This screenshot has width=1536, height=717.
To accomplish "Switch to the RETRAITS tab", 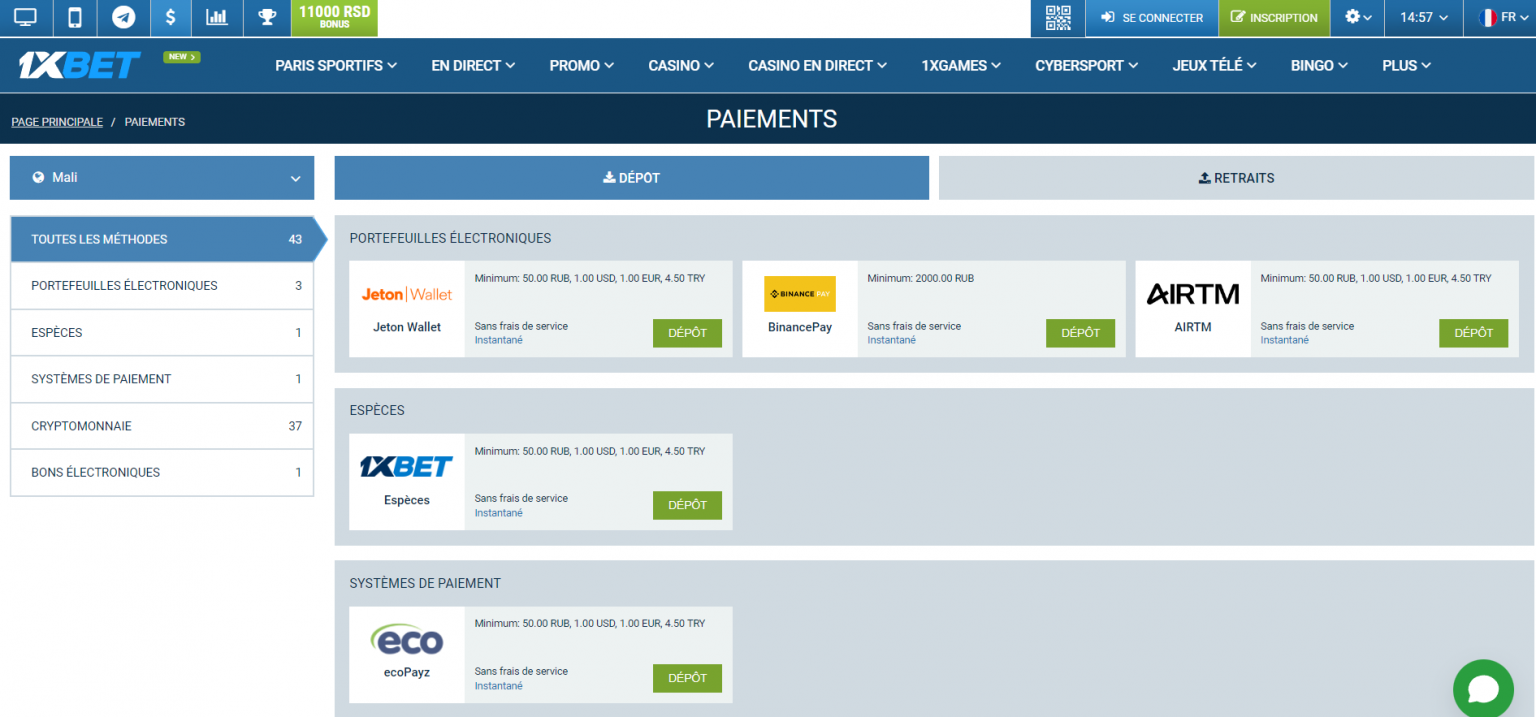I will (1236, 177).
